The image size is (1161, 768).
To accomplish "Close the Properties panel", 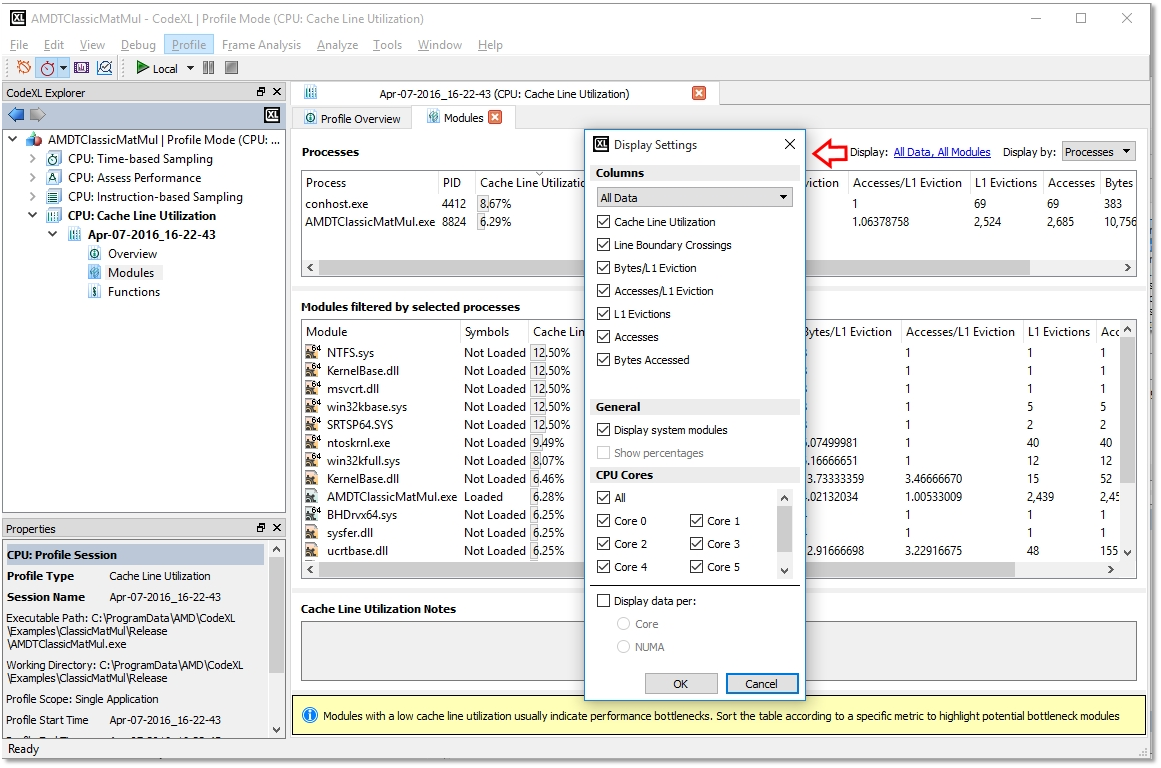I will (x=277, y=528).
